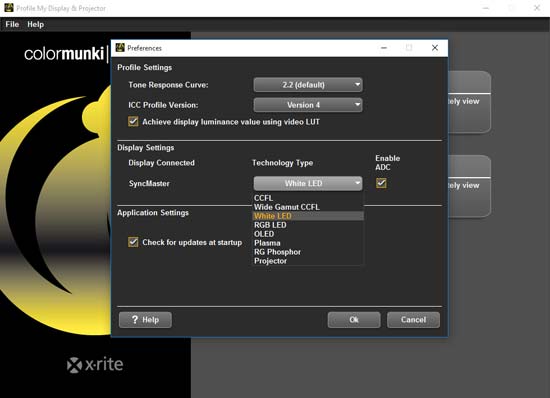The width and height of the screenshot is (550, 398).
Task: Open ICC Profile Version dropdown
Action: (308, 105)
